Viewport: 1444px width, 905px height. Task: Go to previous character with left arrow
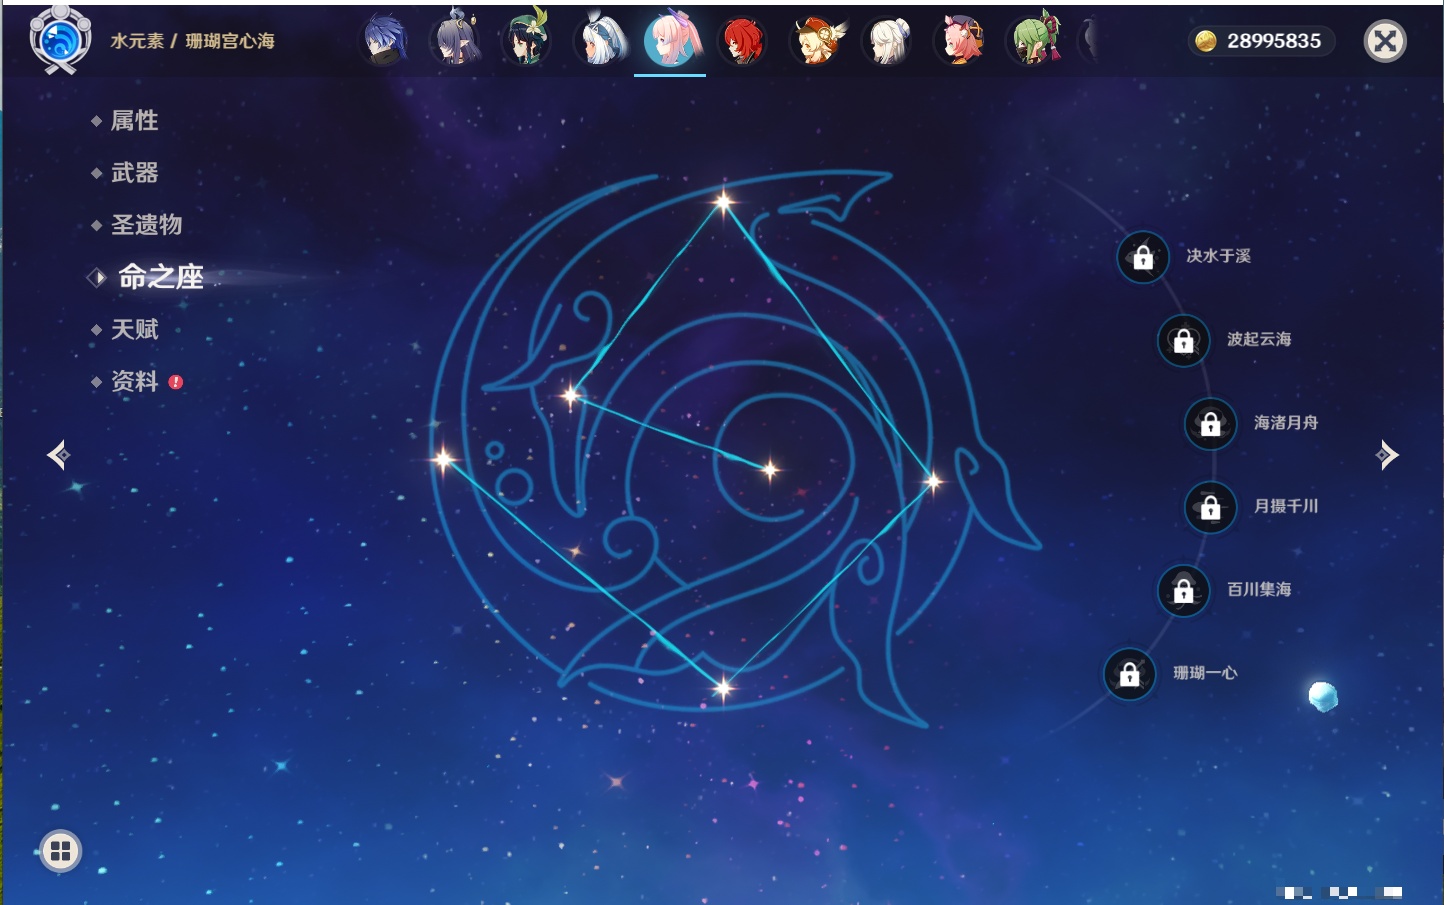(x=58, y=455)
